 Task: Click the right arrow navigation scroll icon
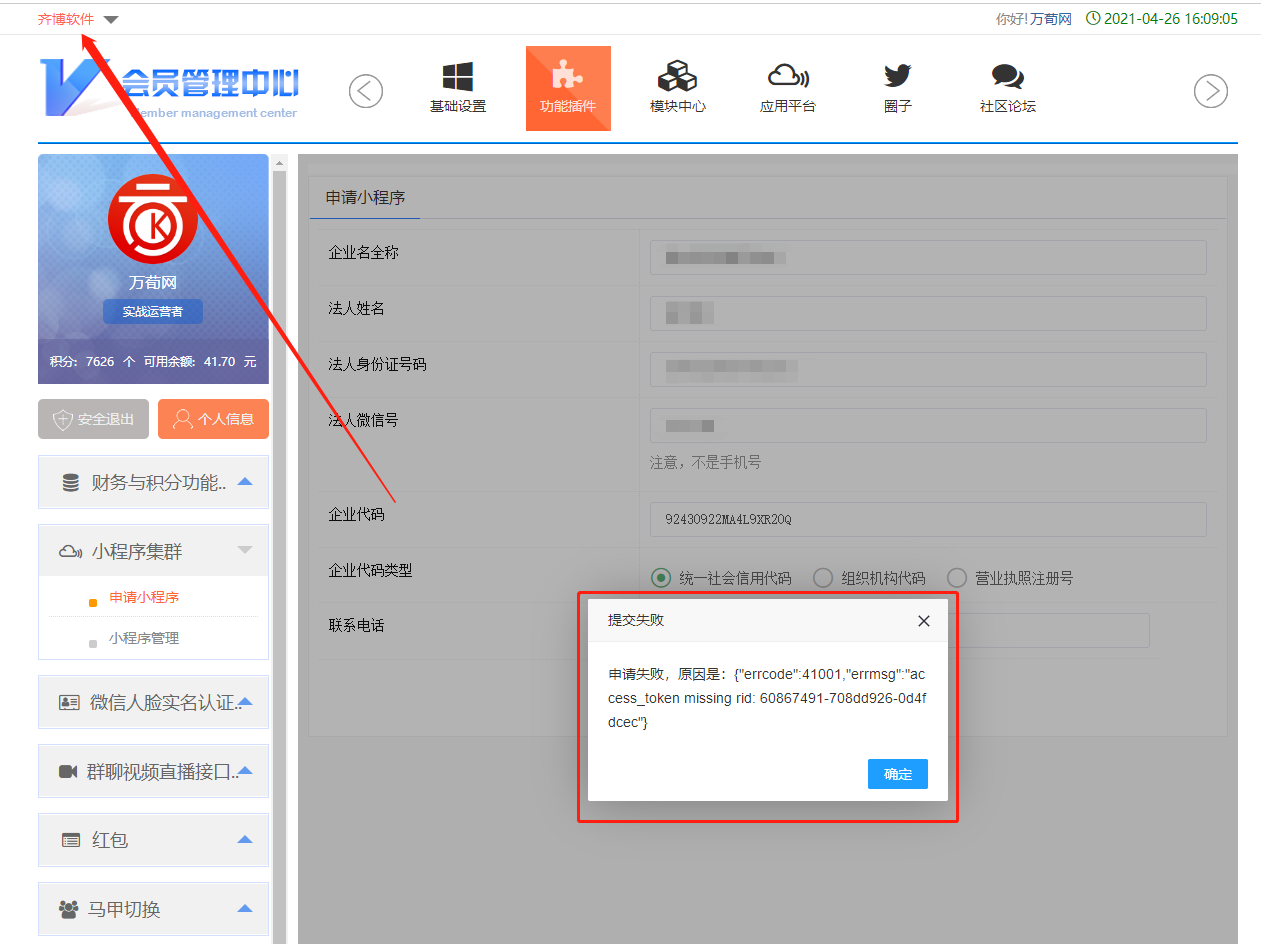point(1211,91)
